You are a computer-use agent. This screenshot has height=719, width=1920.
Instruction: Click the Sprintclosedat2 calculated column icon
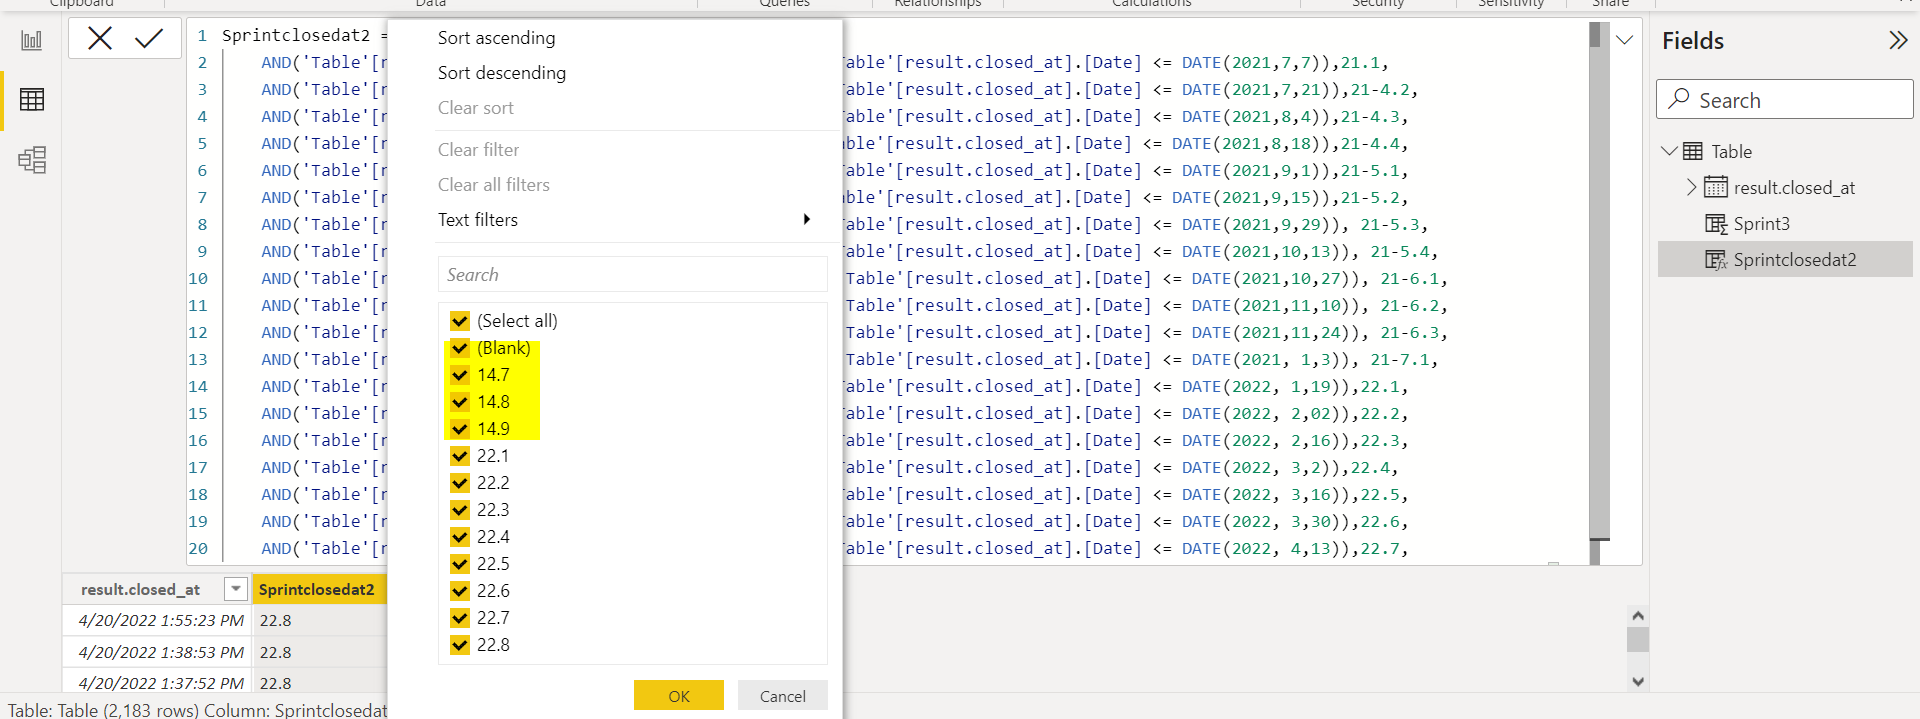(x=1716, y=259)
